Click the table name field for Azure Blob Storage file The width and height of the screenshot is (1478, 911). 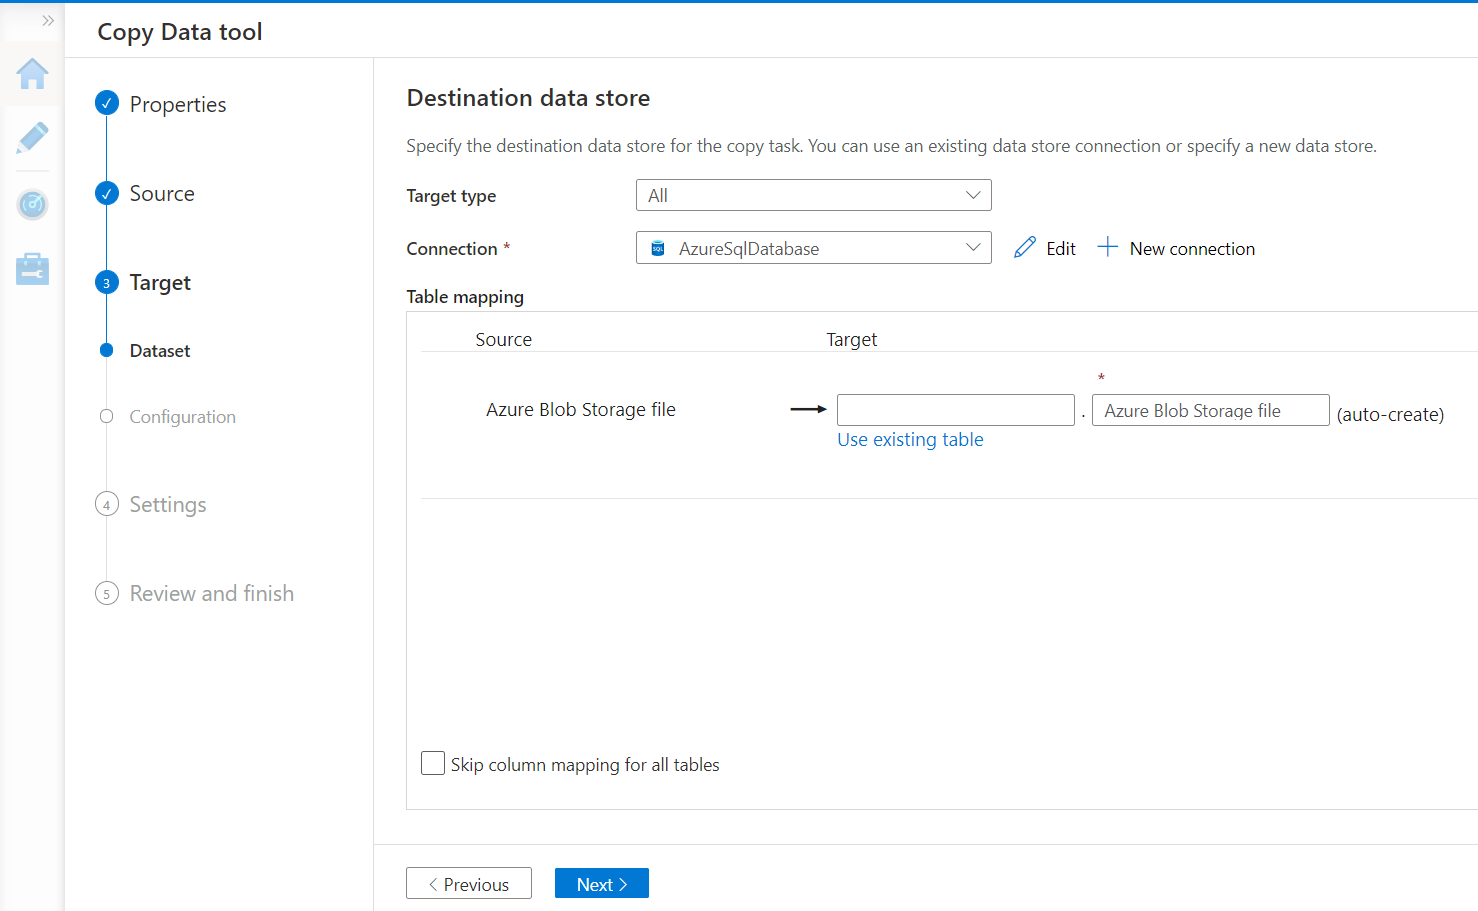click(x=1210, y=410)
